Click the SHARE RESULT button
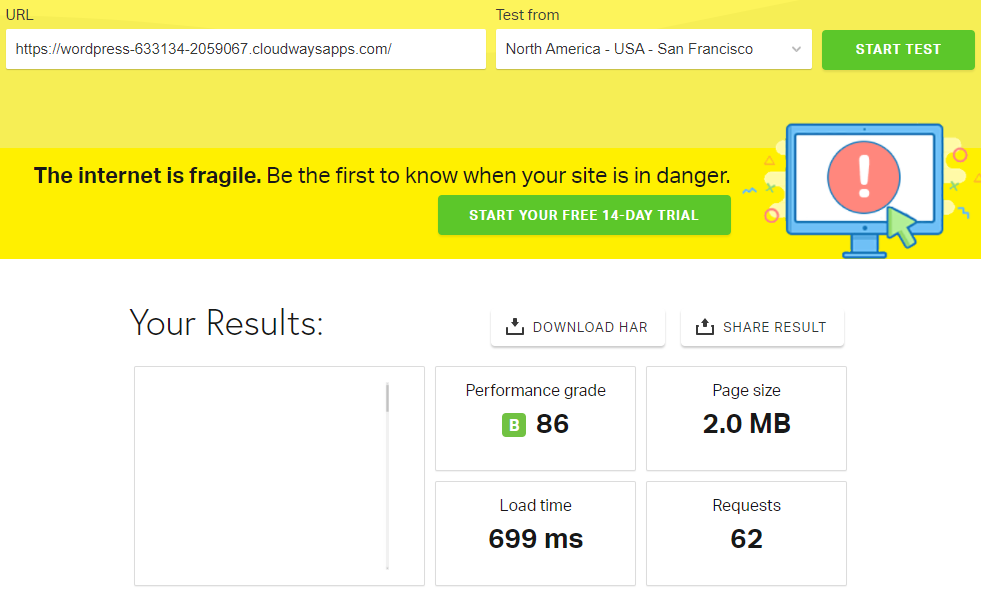The height and width of the screenshot is (593, 981). (x=762, y=326)
